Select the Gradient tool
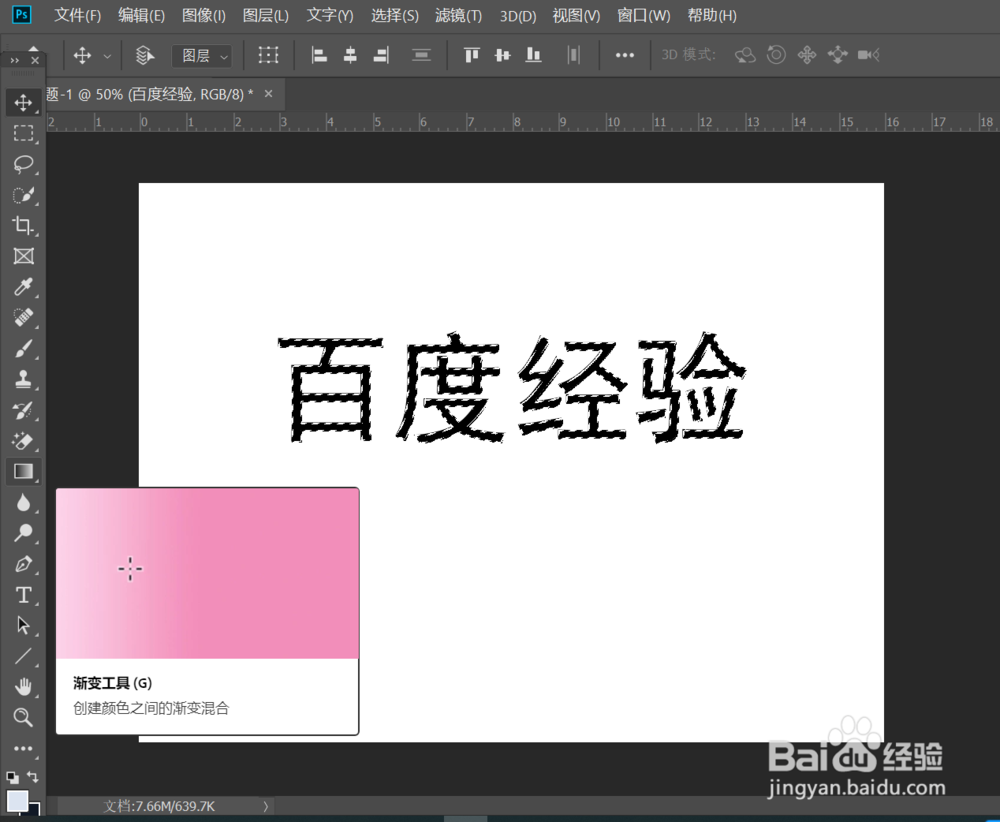This screenshot has width=1000, height=822. coord(24,472)
